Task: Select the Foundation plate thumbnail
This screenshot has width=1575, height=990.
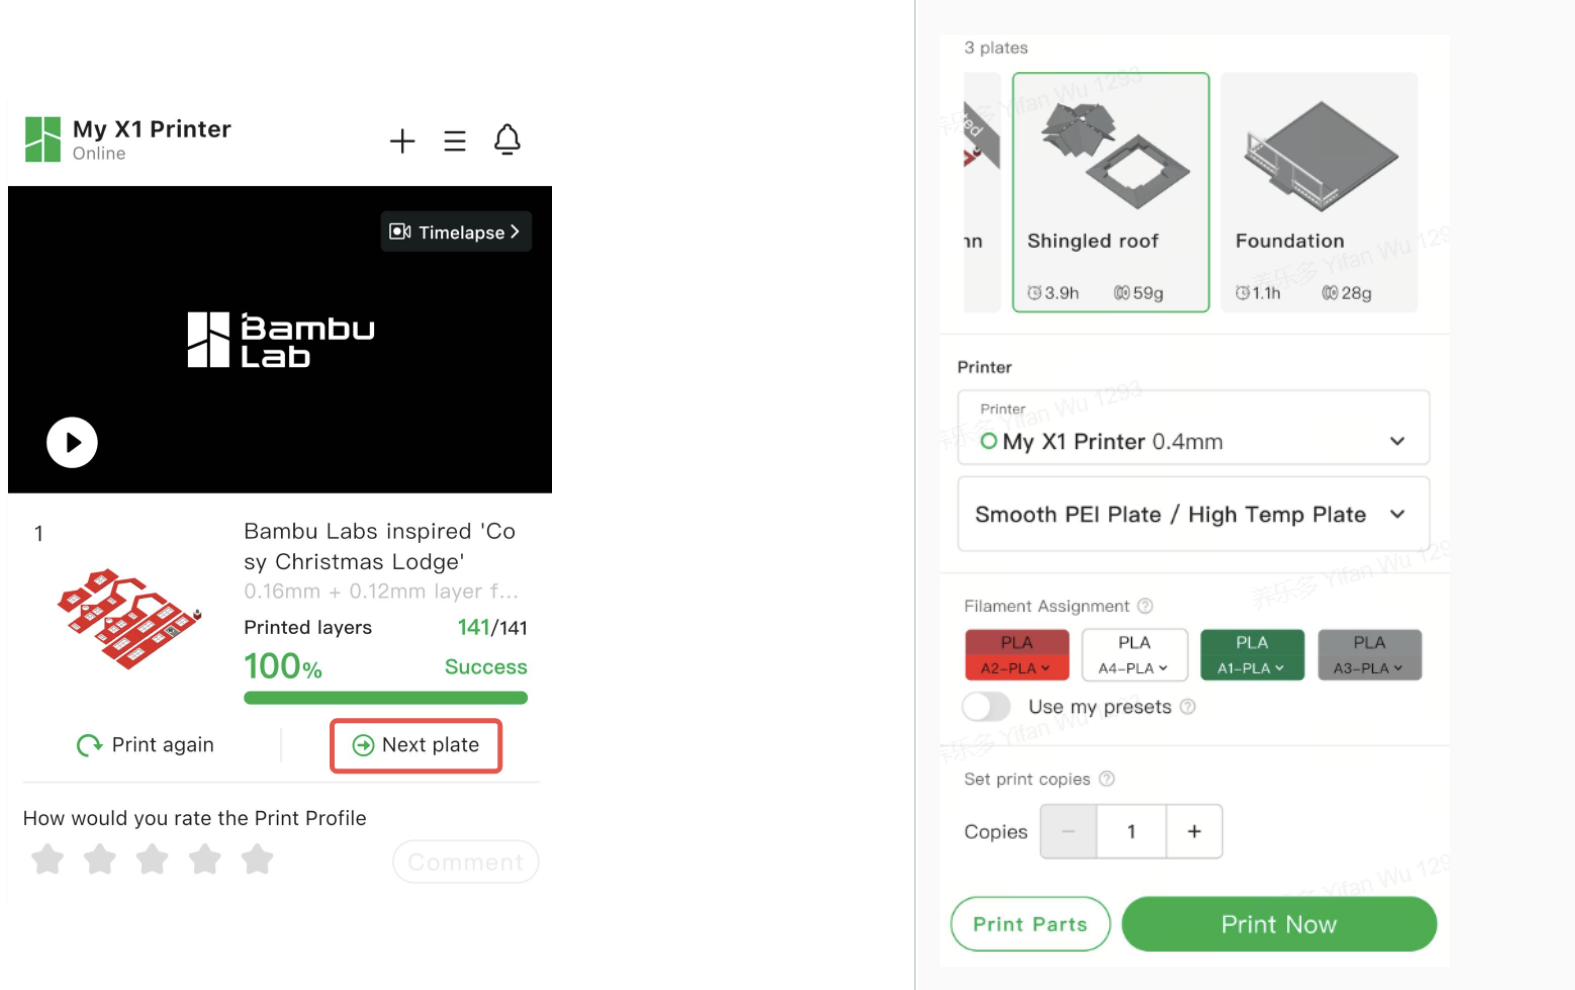Action: pyautogui.click(x=1319, y=192)
